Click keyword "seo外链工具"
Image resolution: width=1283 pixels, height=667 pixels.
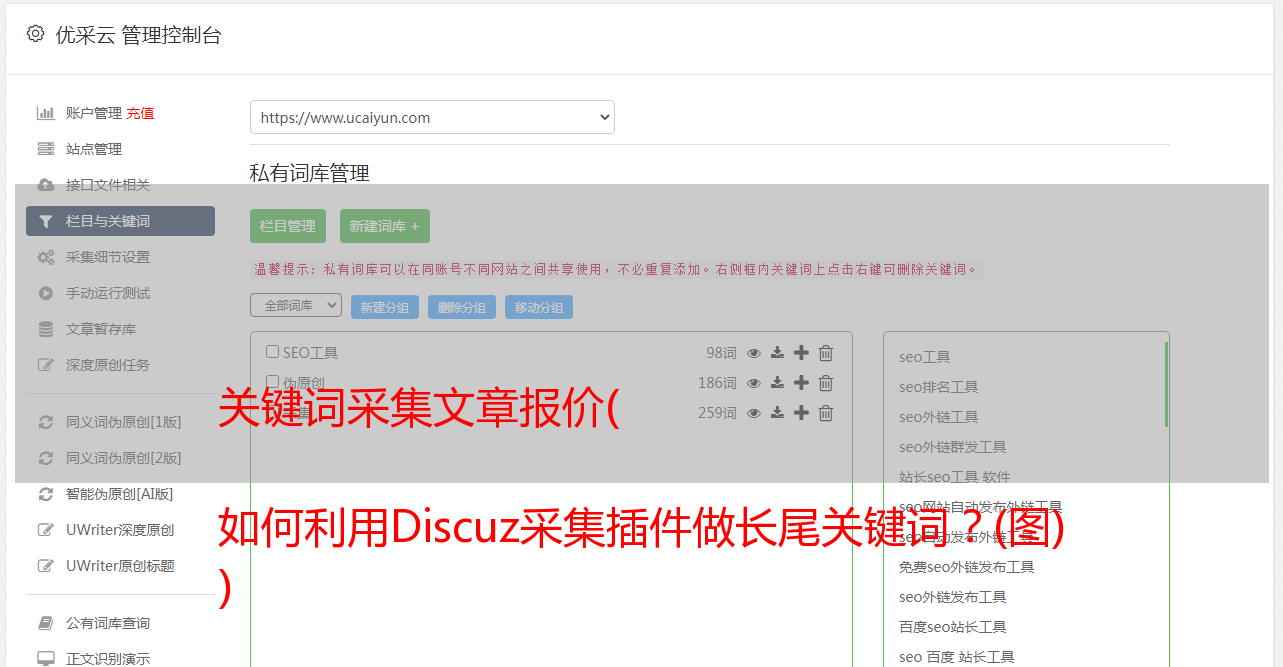(939, 417)
